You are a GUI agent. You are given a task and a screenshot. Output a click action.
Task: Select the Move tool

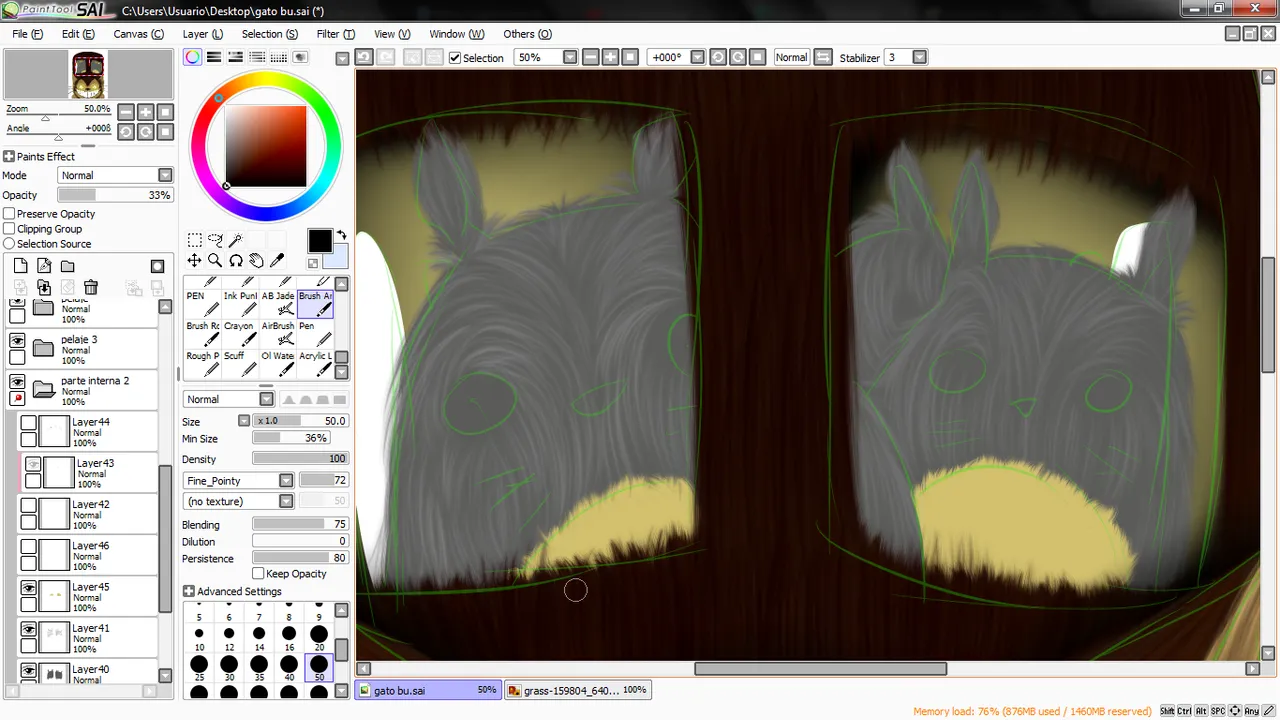(x=194, y=260)
